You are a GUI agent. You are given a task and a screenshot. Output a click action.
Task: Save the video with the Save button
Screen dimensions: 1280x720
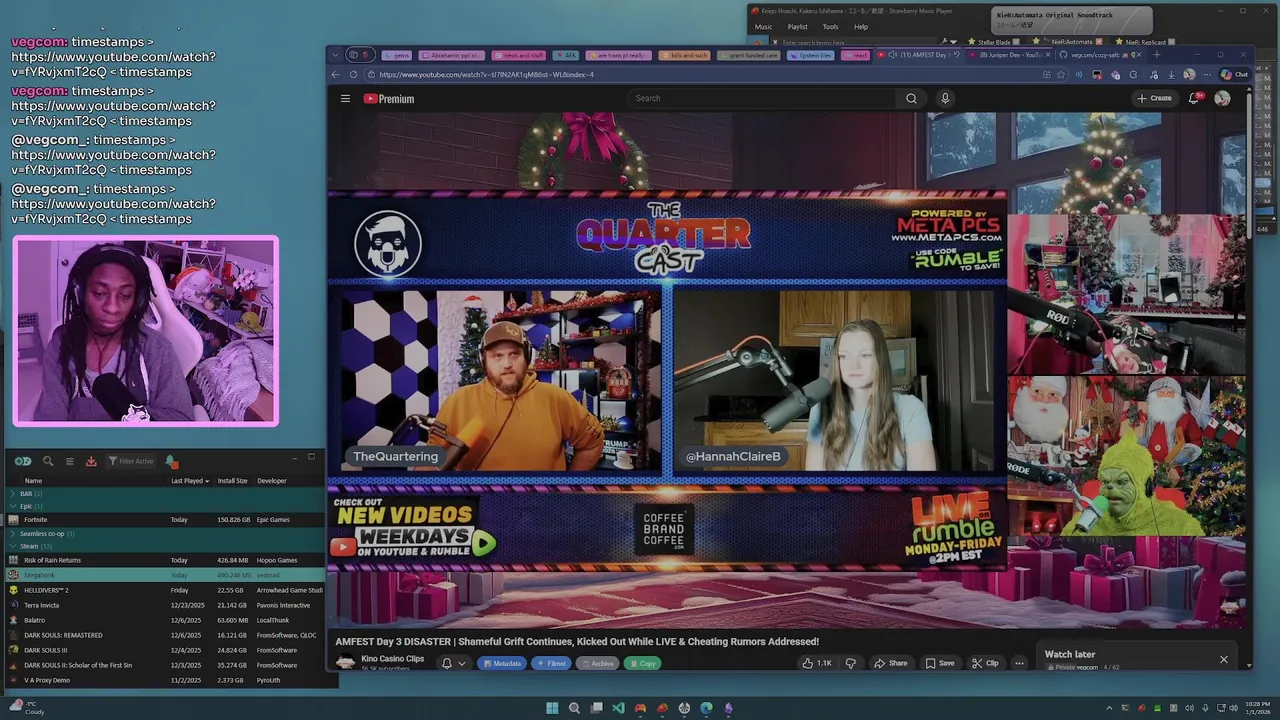[940, 663]
